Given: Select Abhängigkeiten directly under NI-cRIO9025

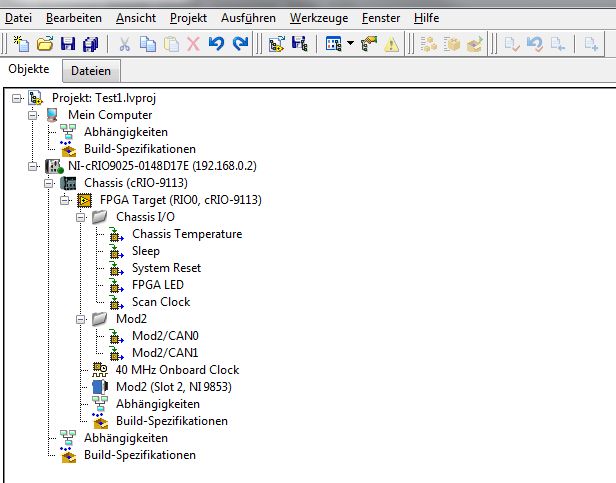Looking at the screenshot, I should click(x=126, y=438).
